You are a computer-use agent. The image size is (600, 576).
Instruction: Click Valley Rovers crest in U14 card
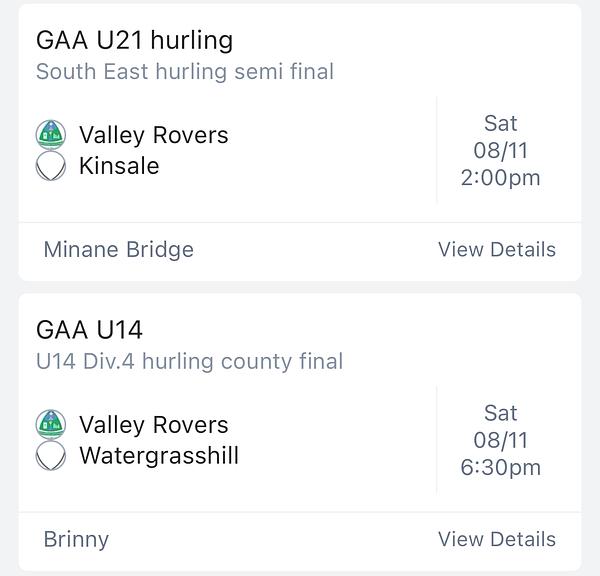(51, 425)
